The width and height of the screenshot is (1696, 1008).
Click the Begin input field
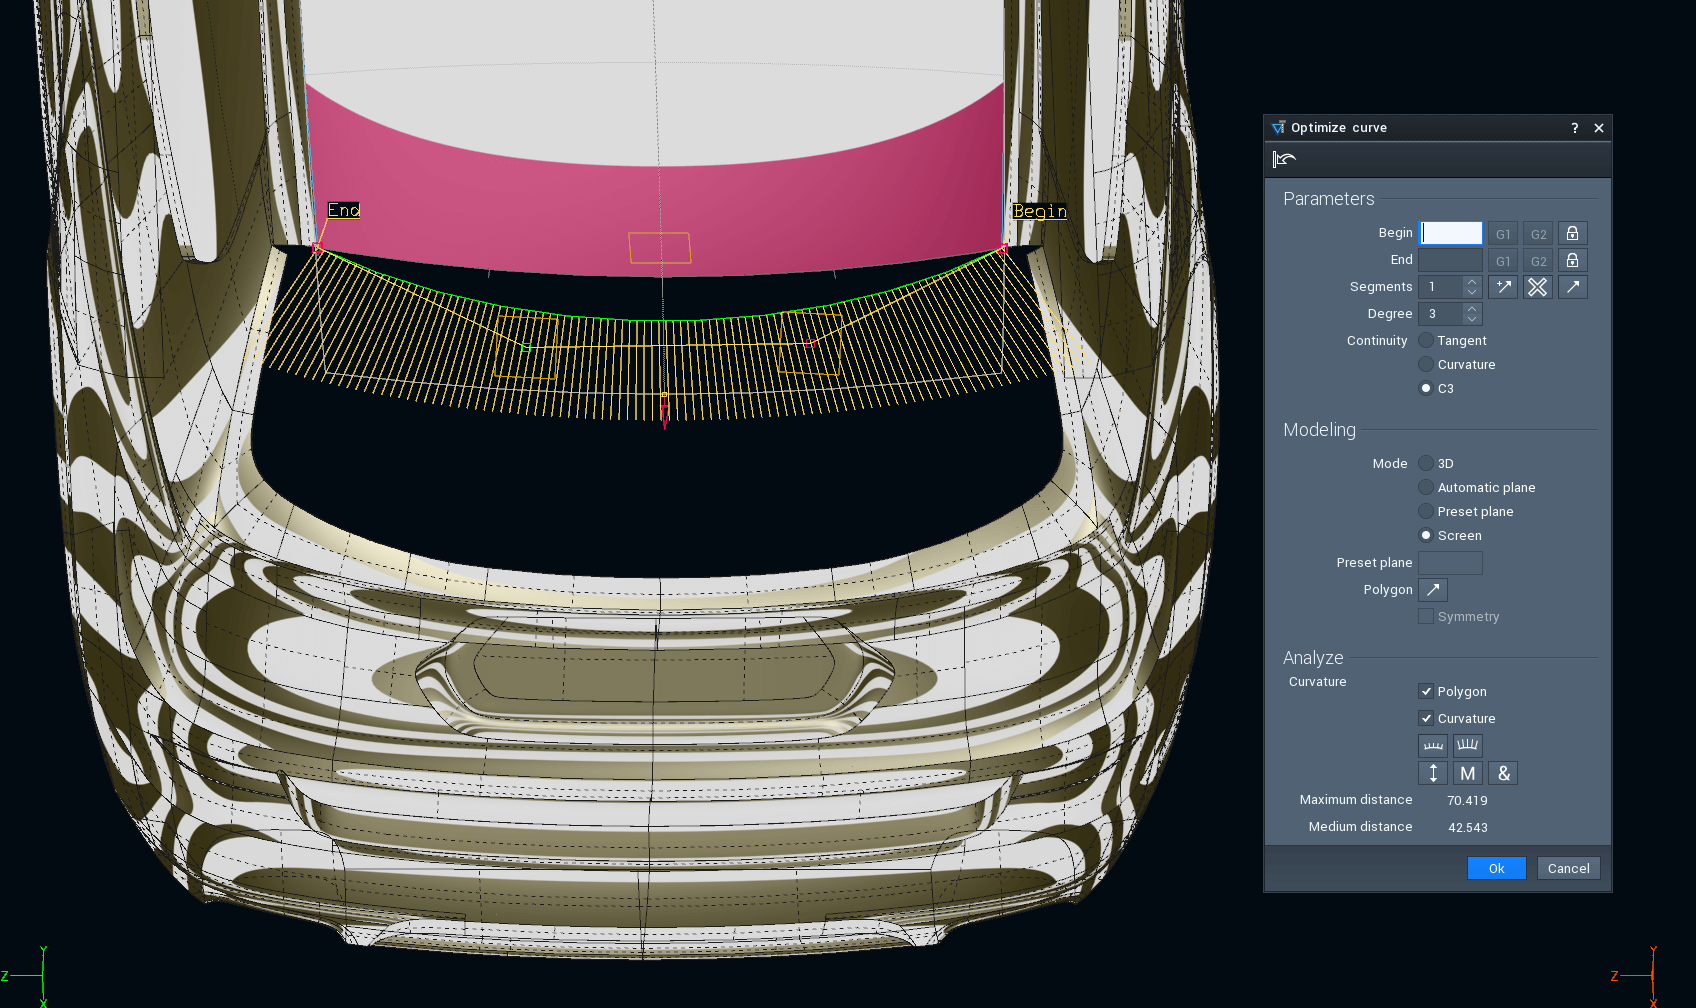(x=1451, y=233)
